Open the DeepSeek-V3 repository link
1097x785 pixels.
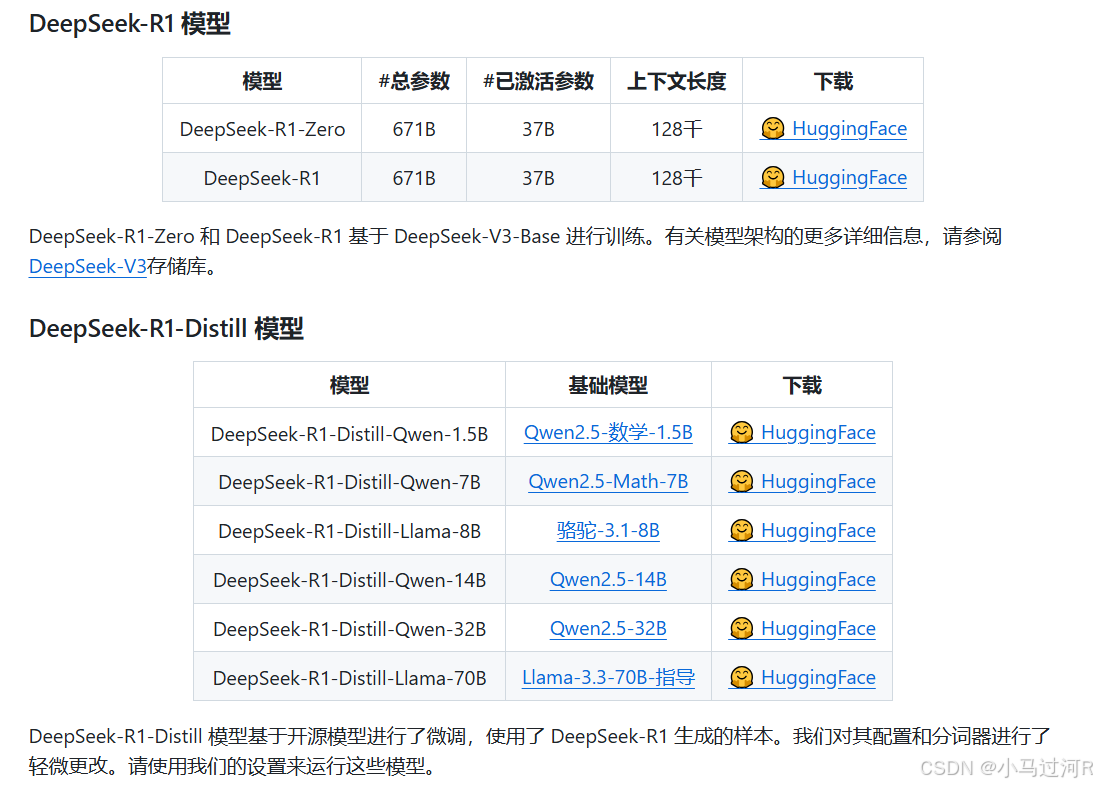87,267
